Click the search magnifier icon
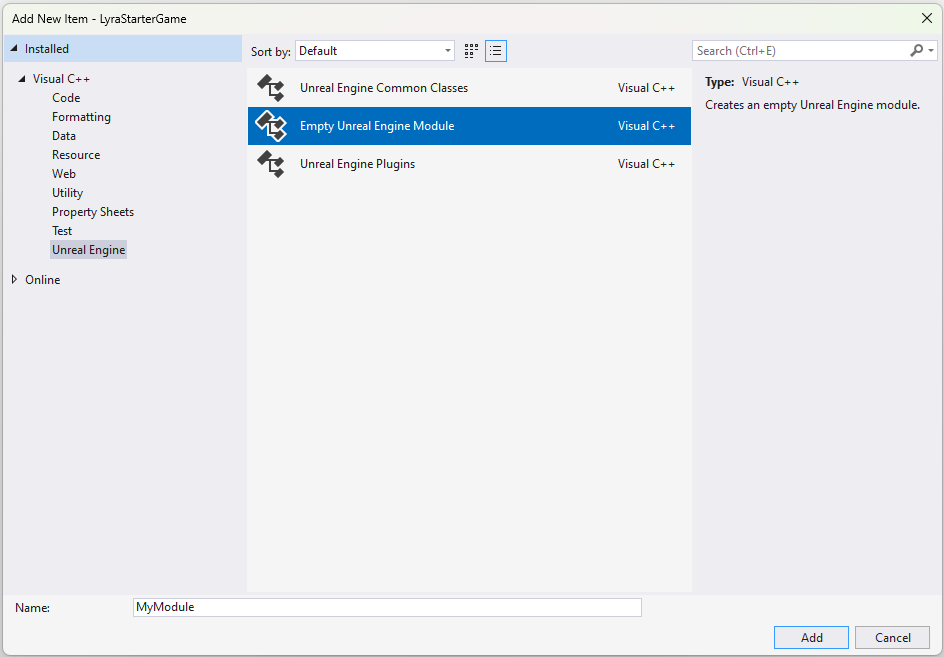 pyautogui.click(x=916, y=50)
